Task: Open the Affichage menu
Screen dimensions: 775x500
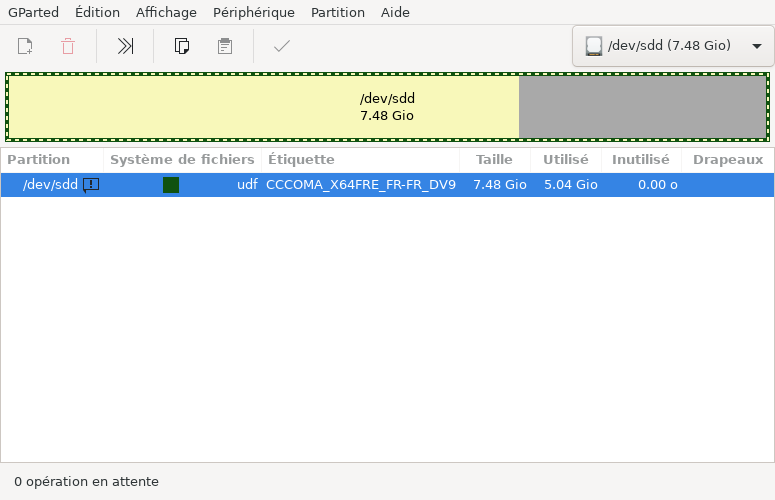Action: (x=166, y=12)
